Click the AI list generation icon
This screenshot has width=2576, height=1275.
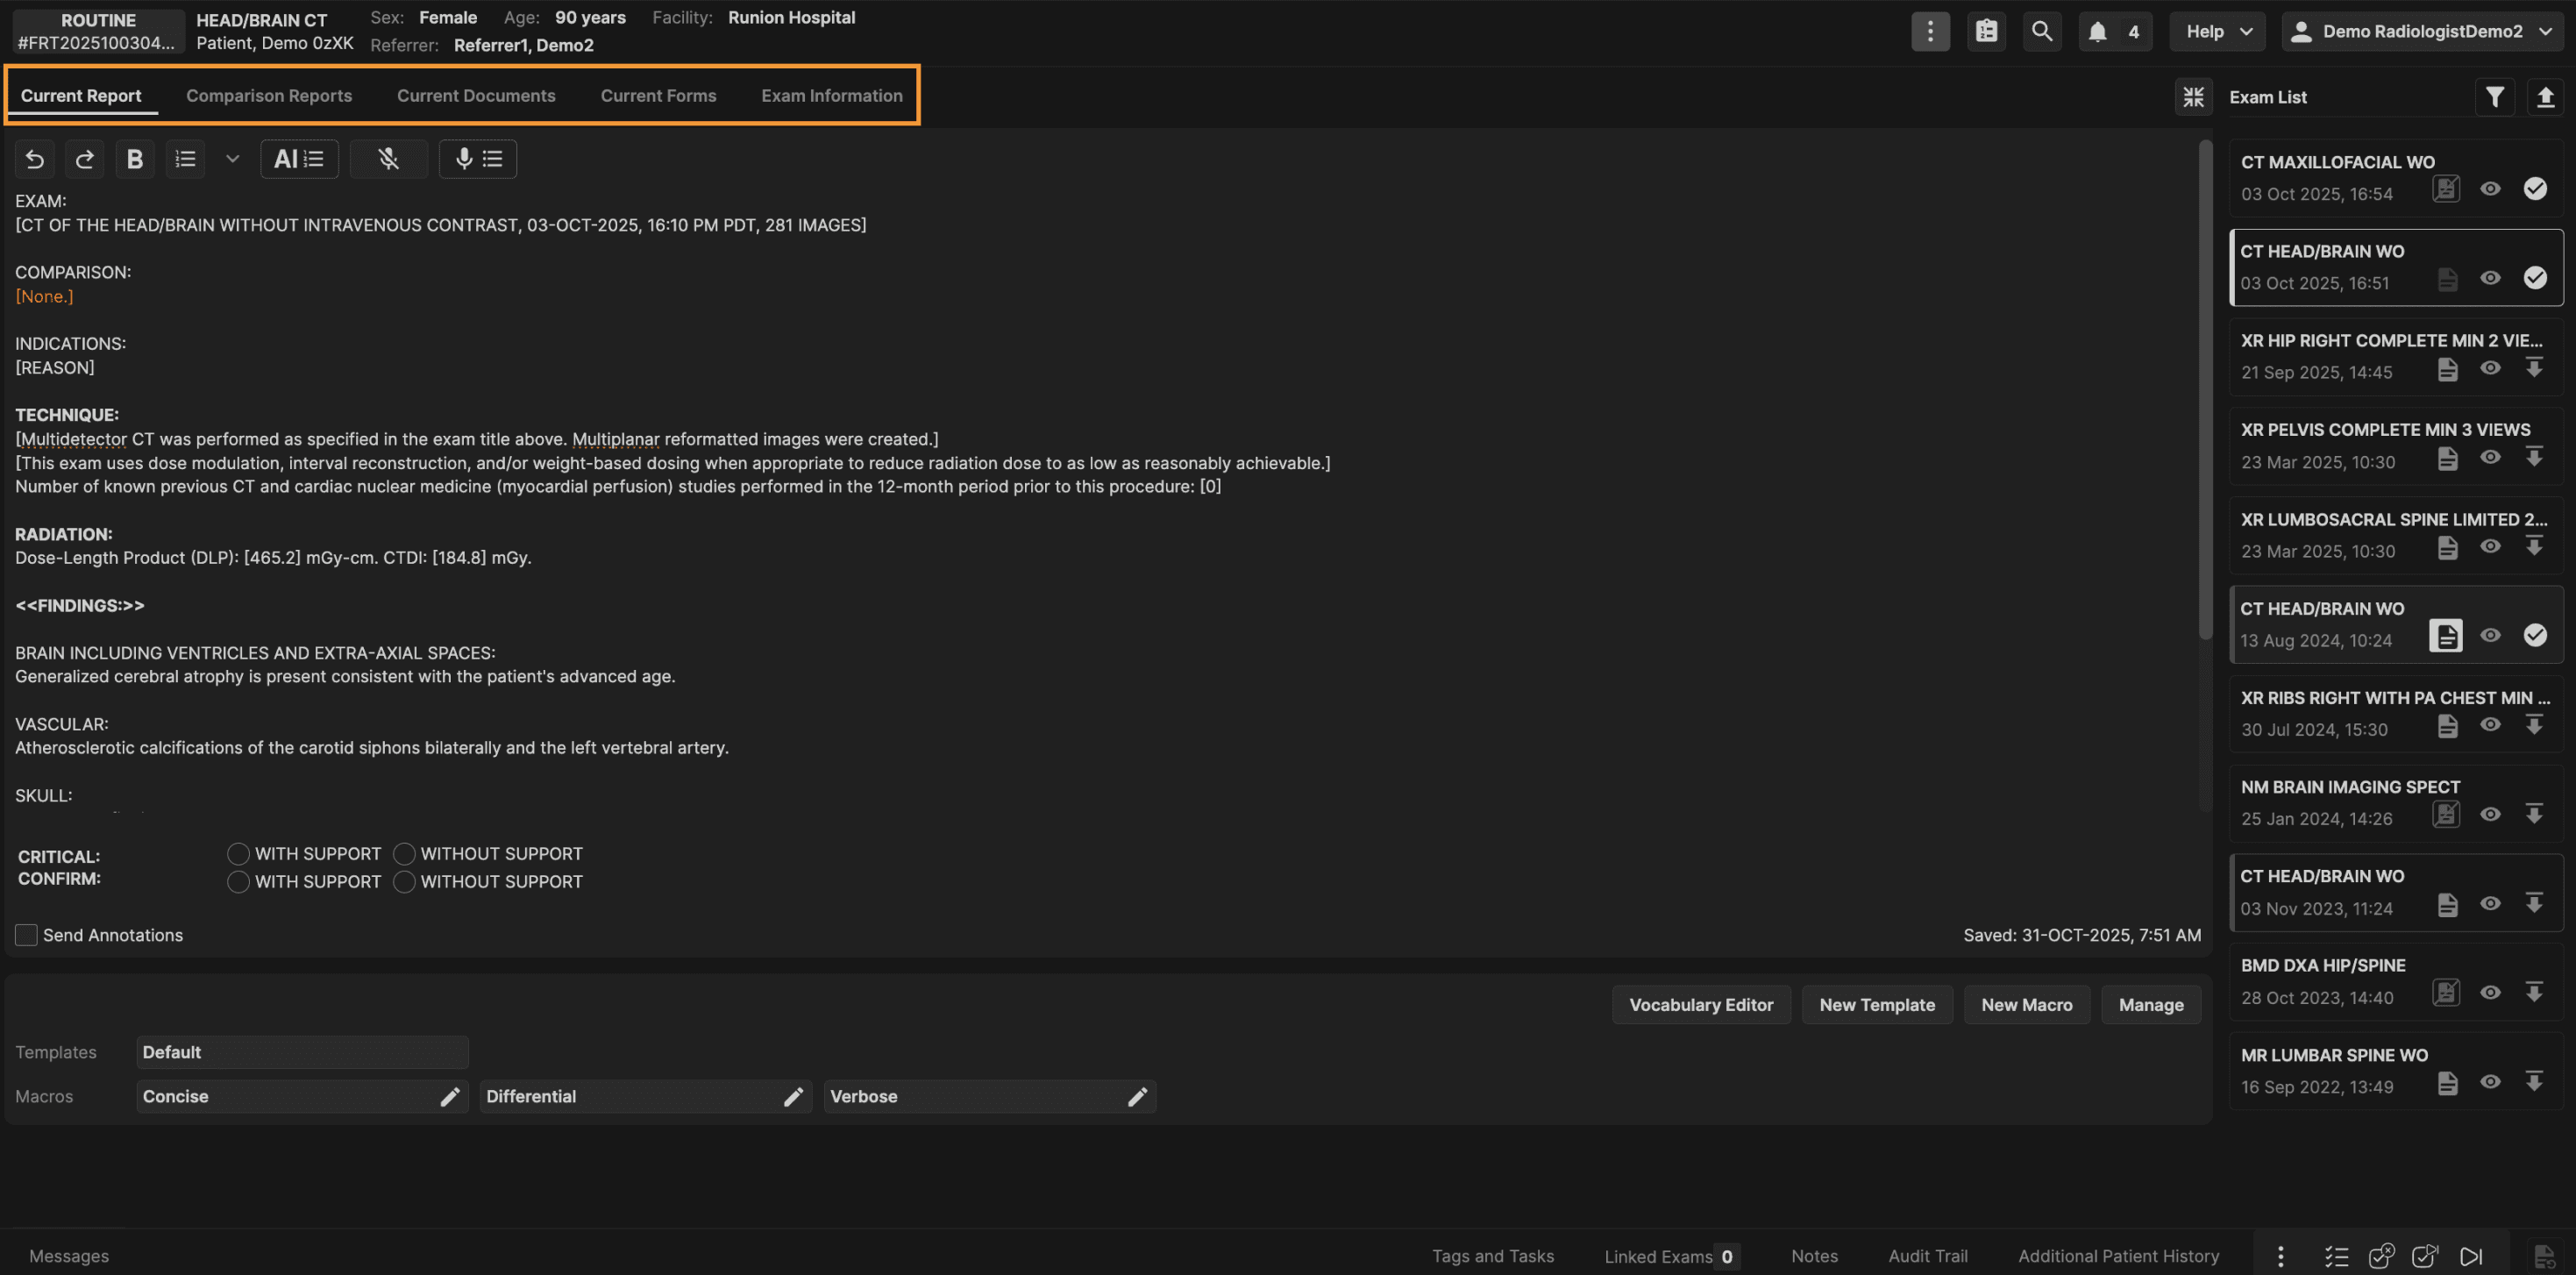point(299,159)
